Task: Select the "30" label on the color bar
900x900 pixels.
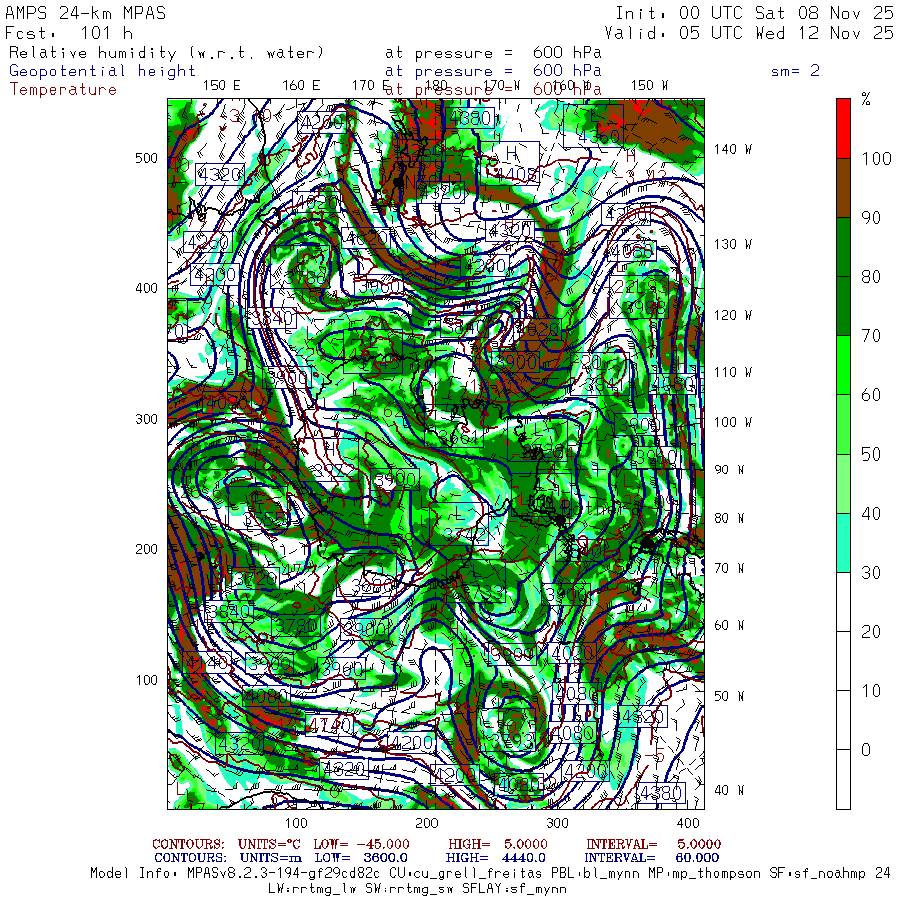Action: pos(871,572)
